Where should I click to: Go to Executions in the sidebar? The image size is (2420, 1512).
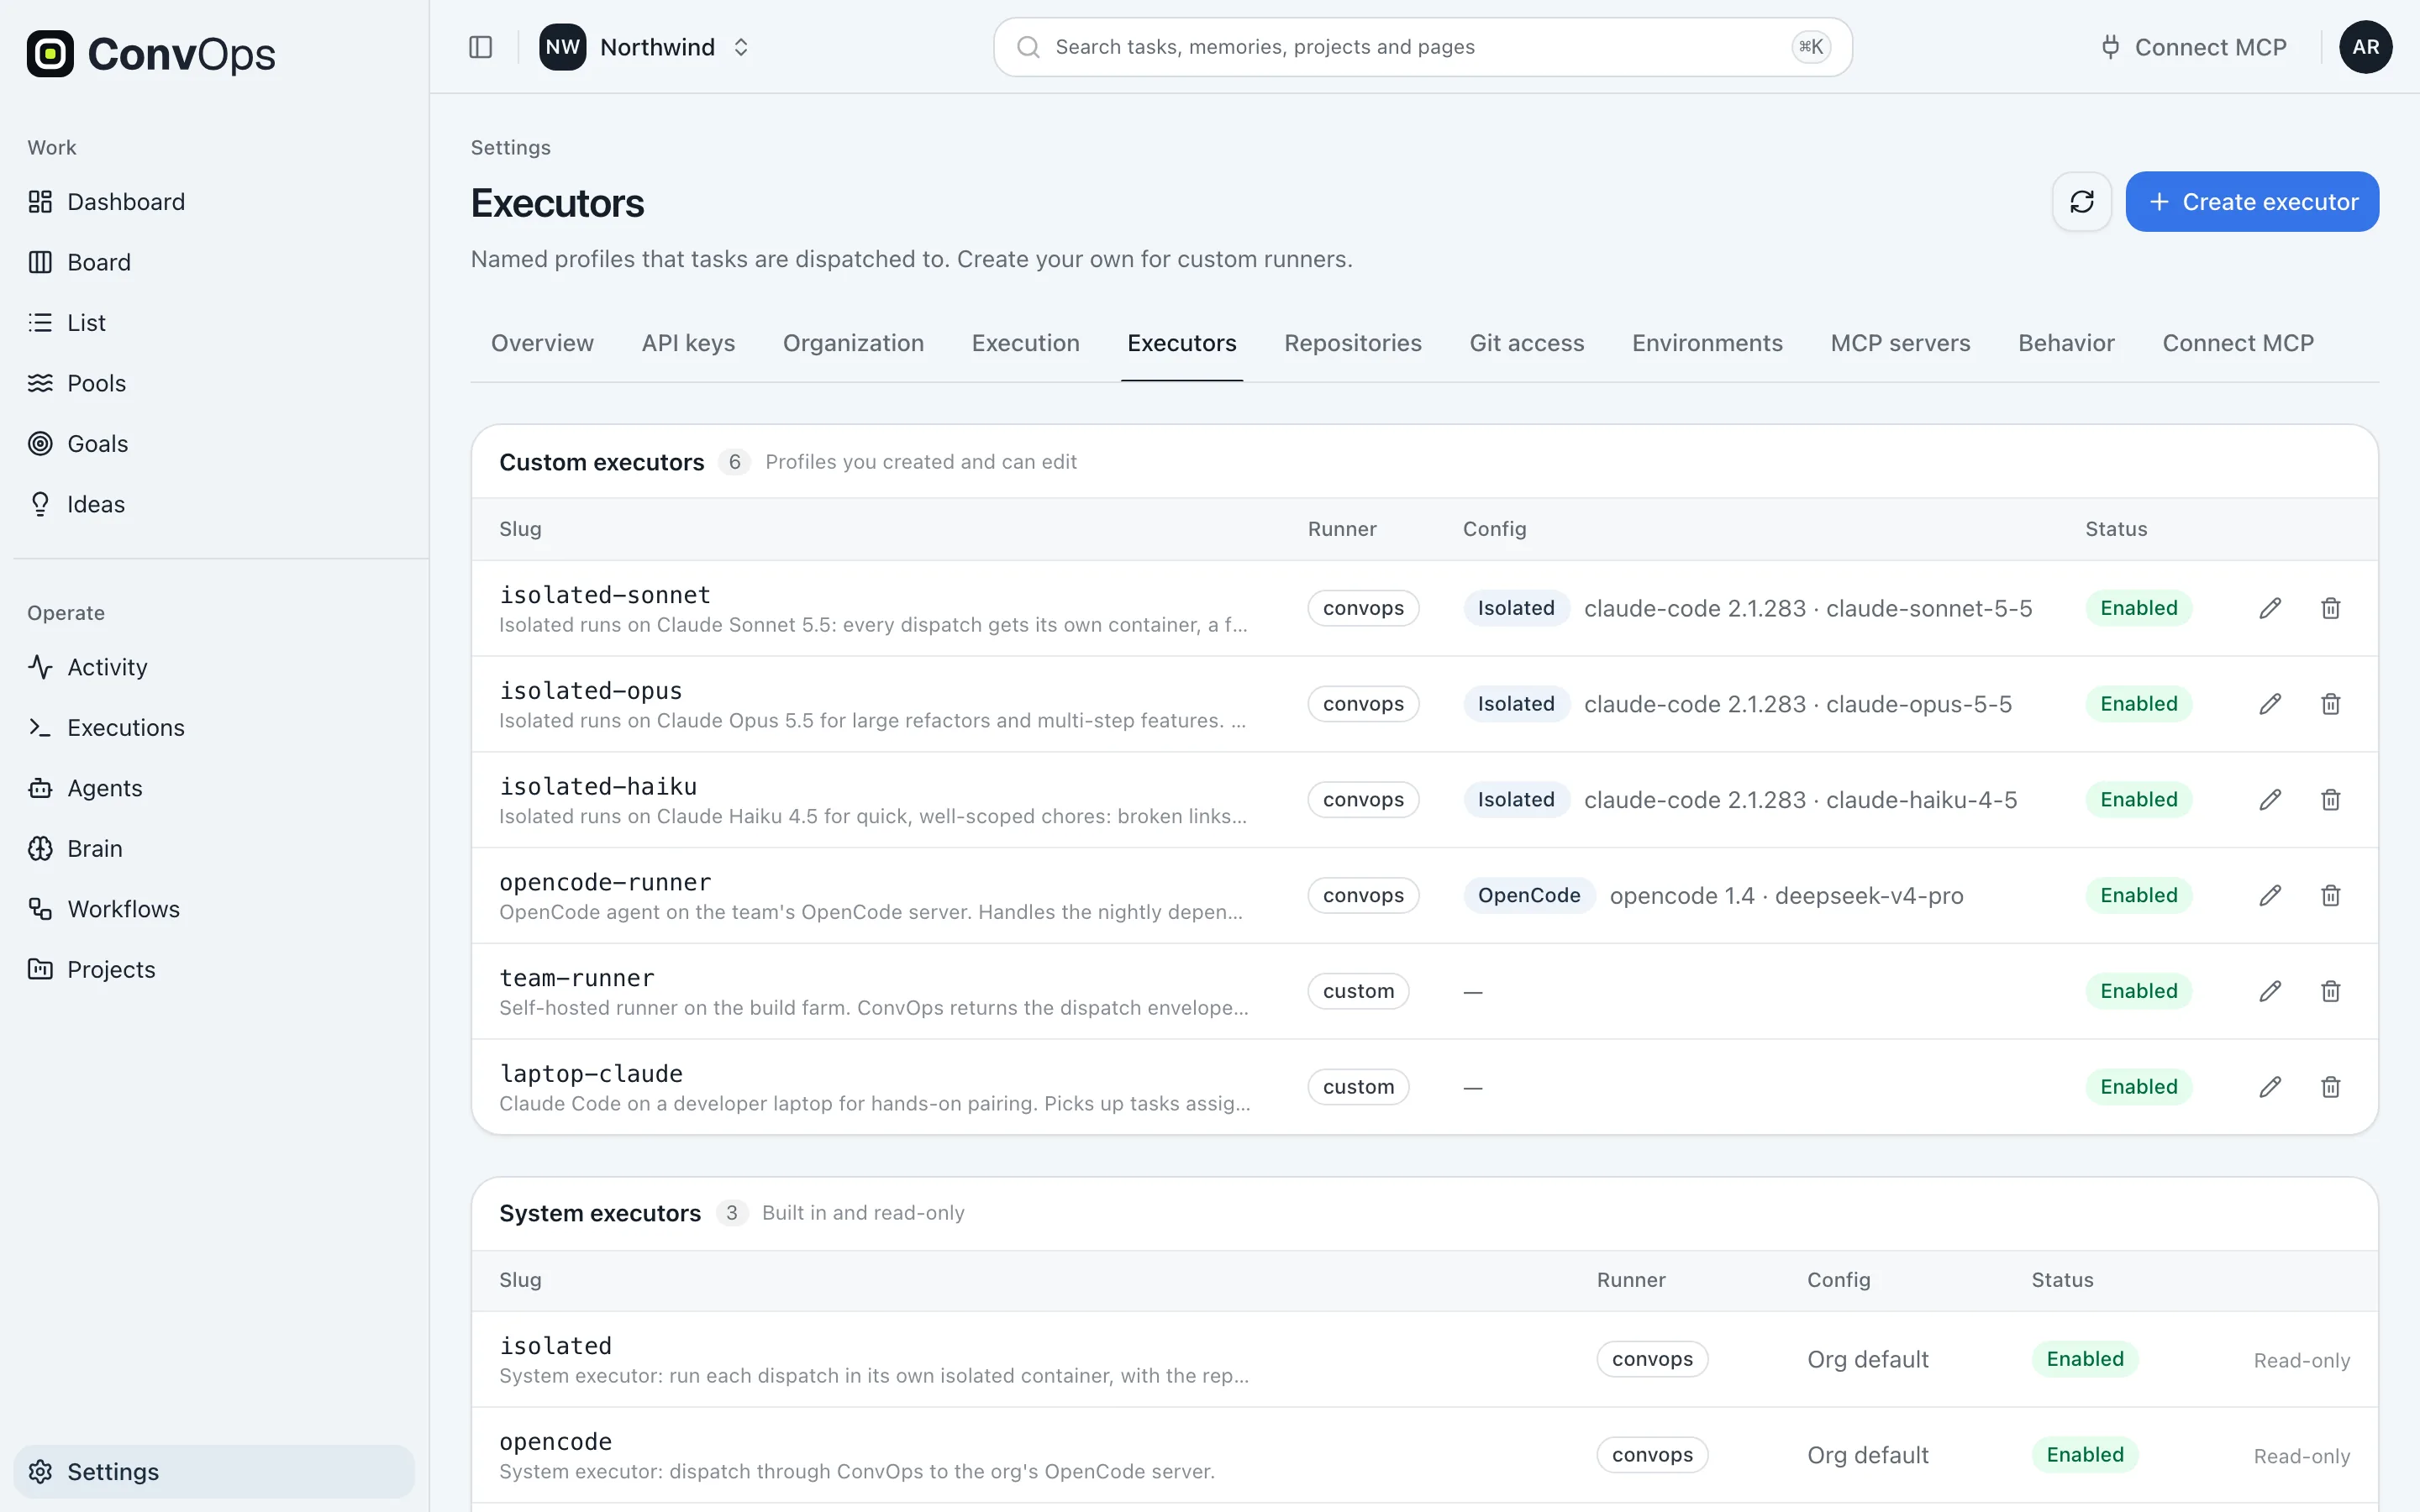pos(214,728)
